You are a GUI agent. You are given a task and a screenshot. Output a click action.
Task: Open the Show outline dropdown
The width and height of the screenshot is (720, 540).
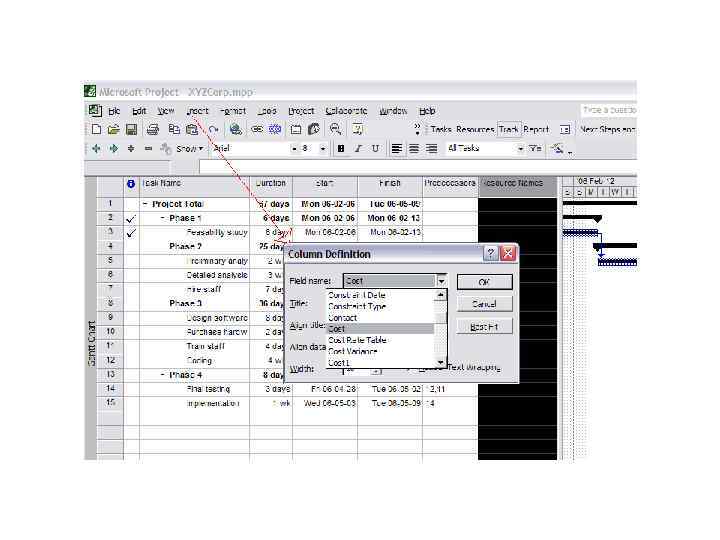point(190,148)
